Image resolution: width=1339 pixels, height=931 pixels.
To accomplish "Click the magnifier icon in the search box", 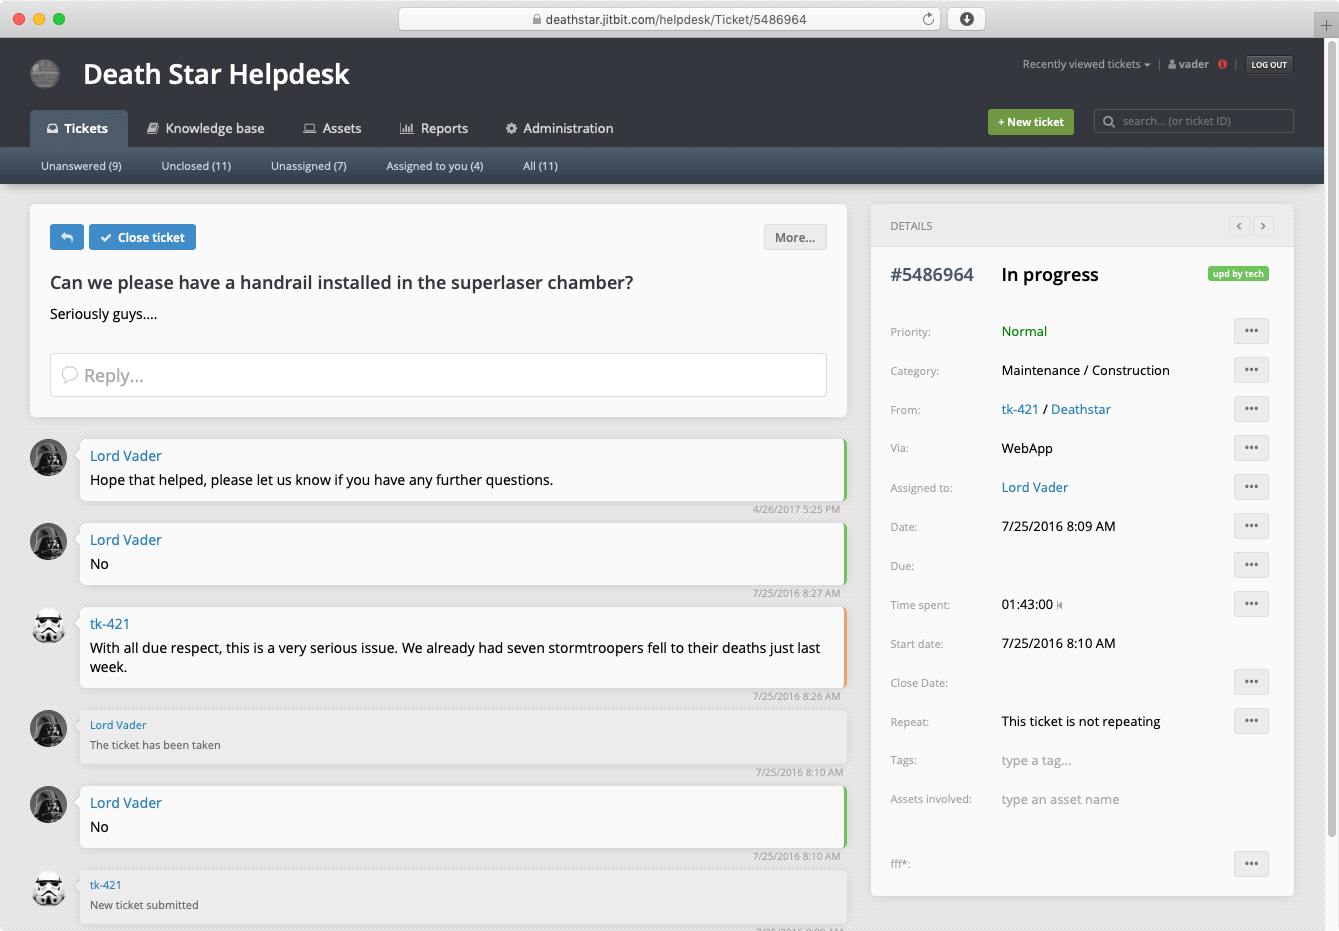I will [1108, 121].
